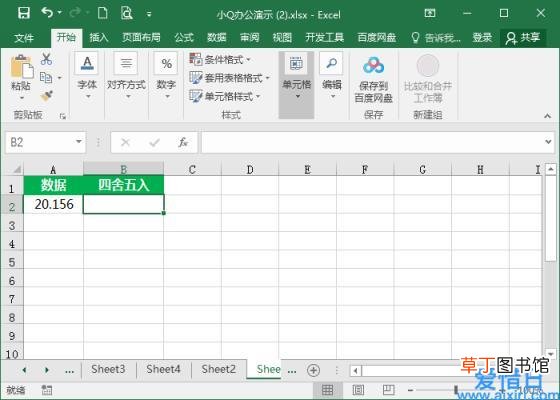This screenshot has width=560, height=400.
Task: Select cell containing 20.156
Action: 54,204
